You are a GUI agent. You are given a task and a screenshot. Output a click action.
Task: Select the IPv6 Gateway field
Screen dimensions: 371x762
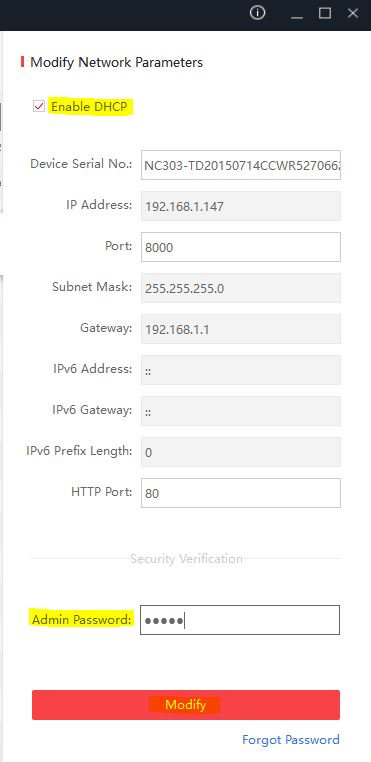click(241, 411)
